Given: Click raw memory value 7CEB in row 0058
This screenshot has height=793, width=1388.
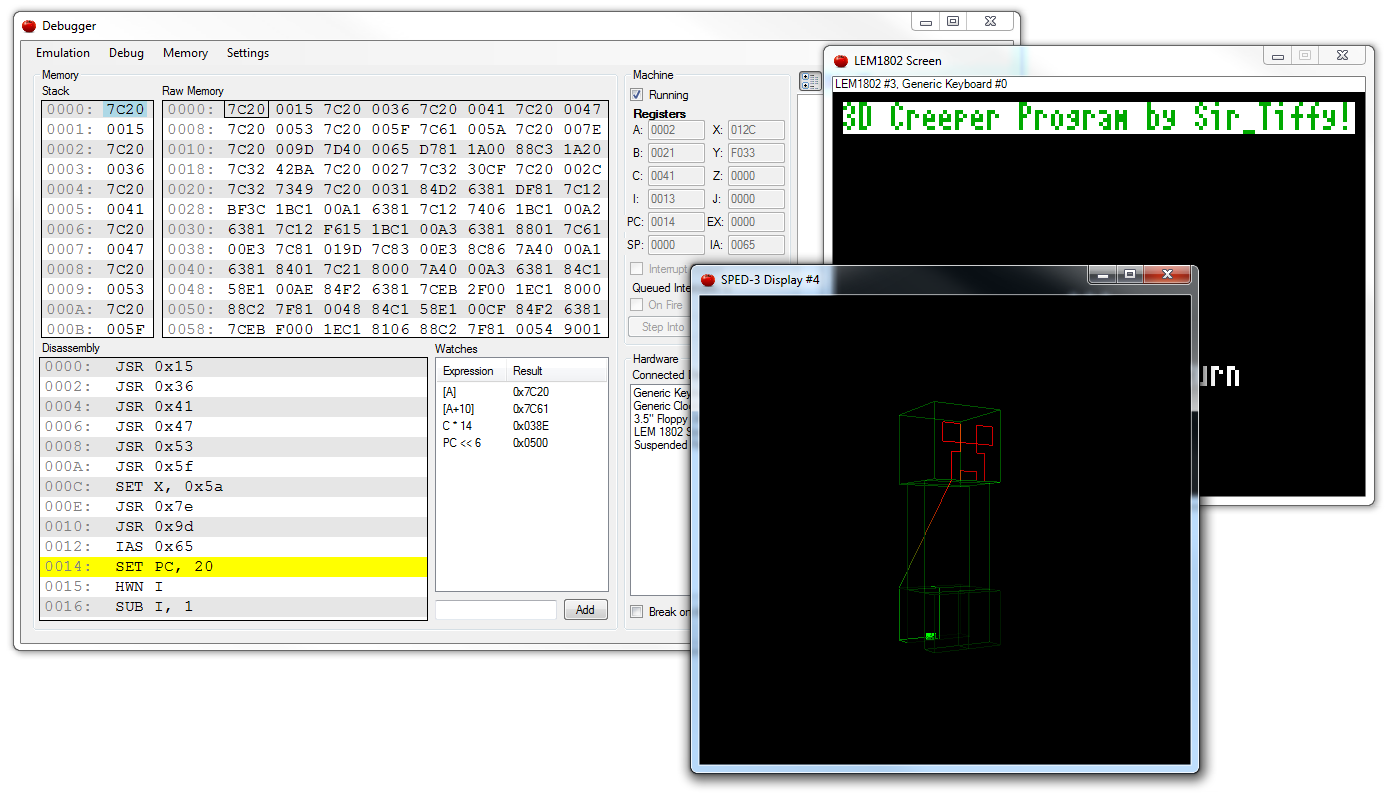Looking at the screenshot, I should pos(246,329).
